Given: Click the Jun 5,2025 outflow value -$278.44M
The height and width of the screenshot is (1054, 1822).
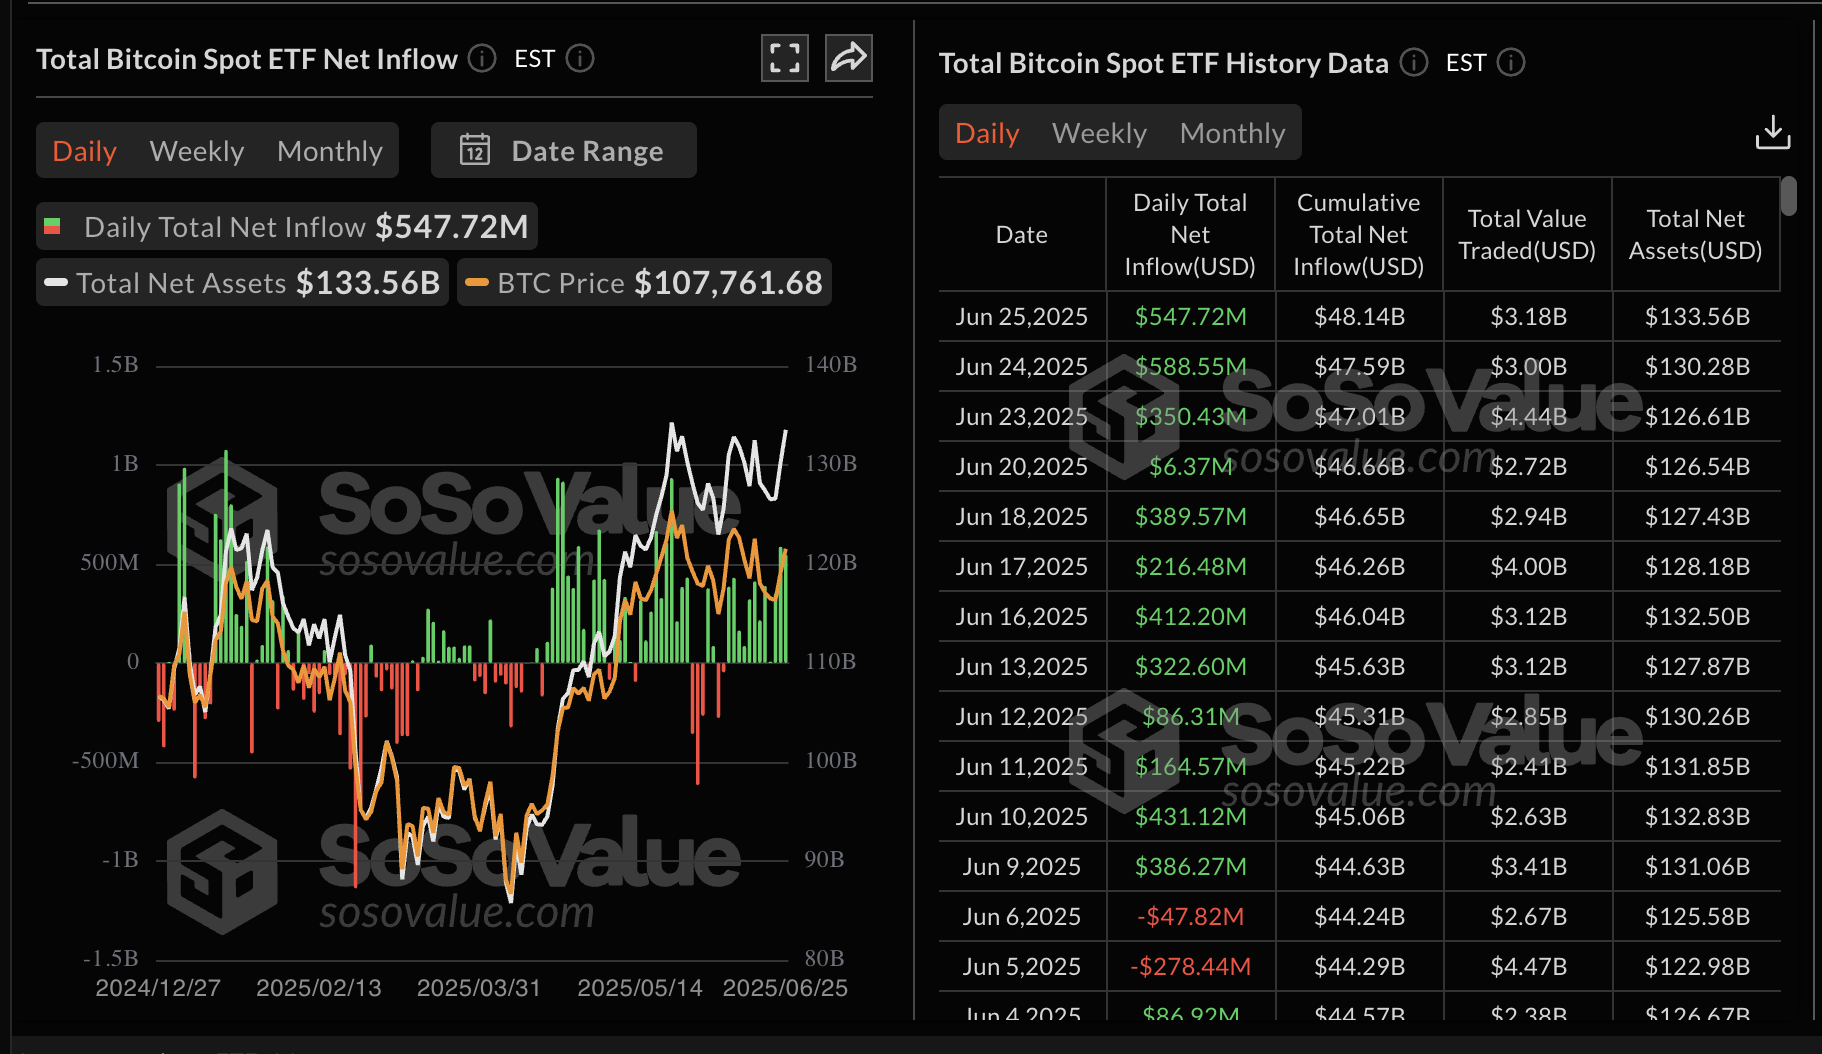Looking at the screenshot, I should (x=1190, y=966).
